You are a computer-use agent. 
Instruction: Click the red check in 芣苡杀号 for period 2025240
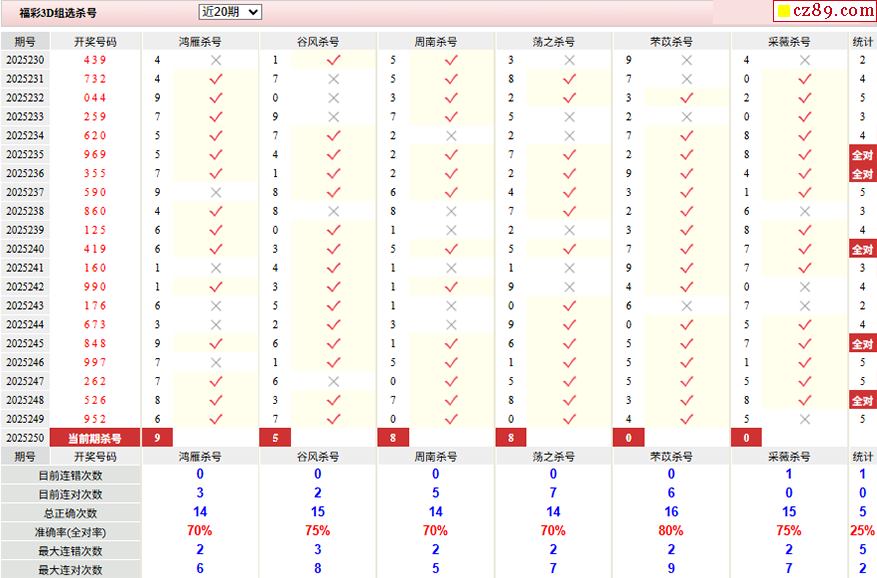(687, 249)
